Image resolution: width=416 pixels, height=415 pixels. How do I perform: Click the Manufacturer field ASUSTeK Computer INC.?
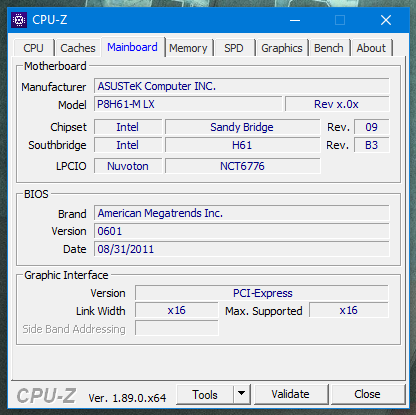(x=242, y=86)
